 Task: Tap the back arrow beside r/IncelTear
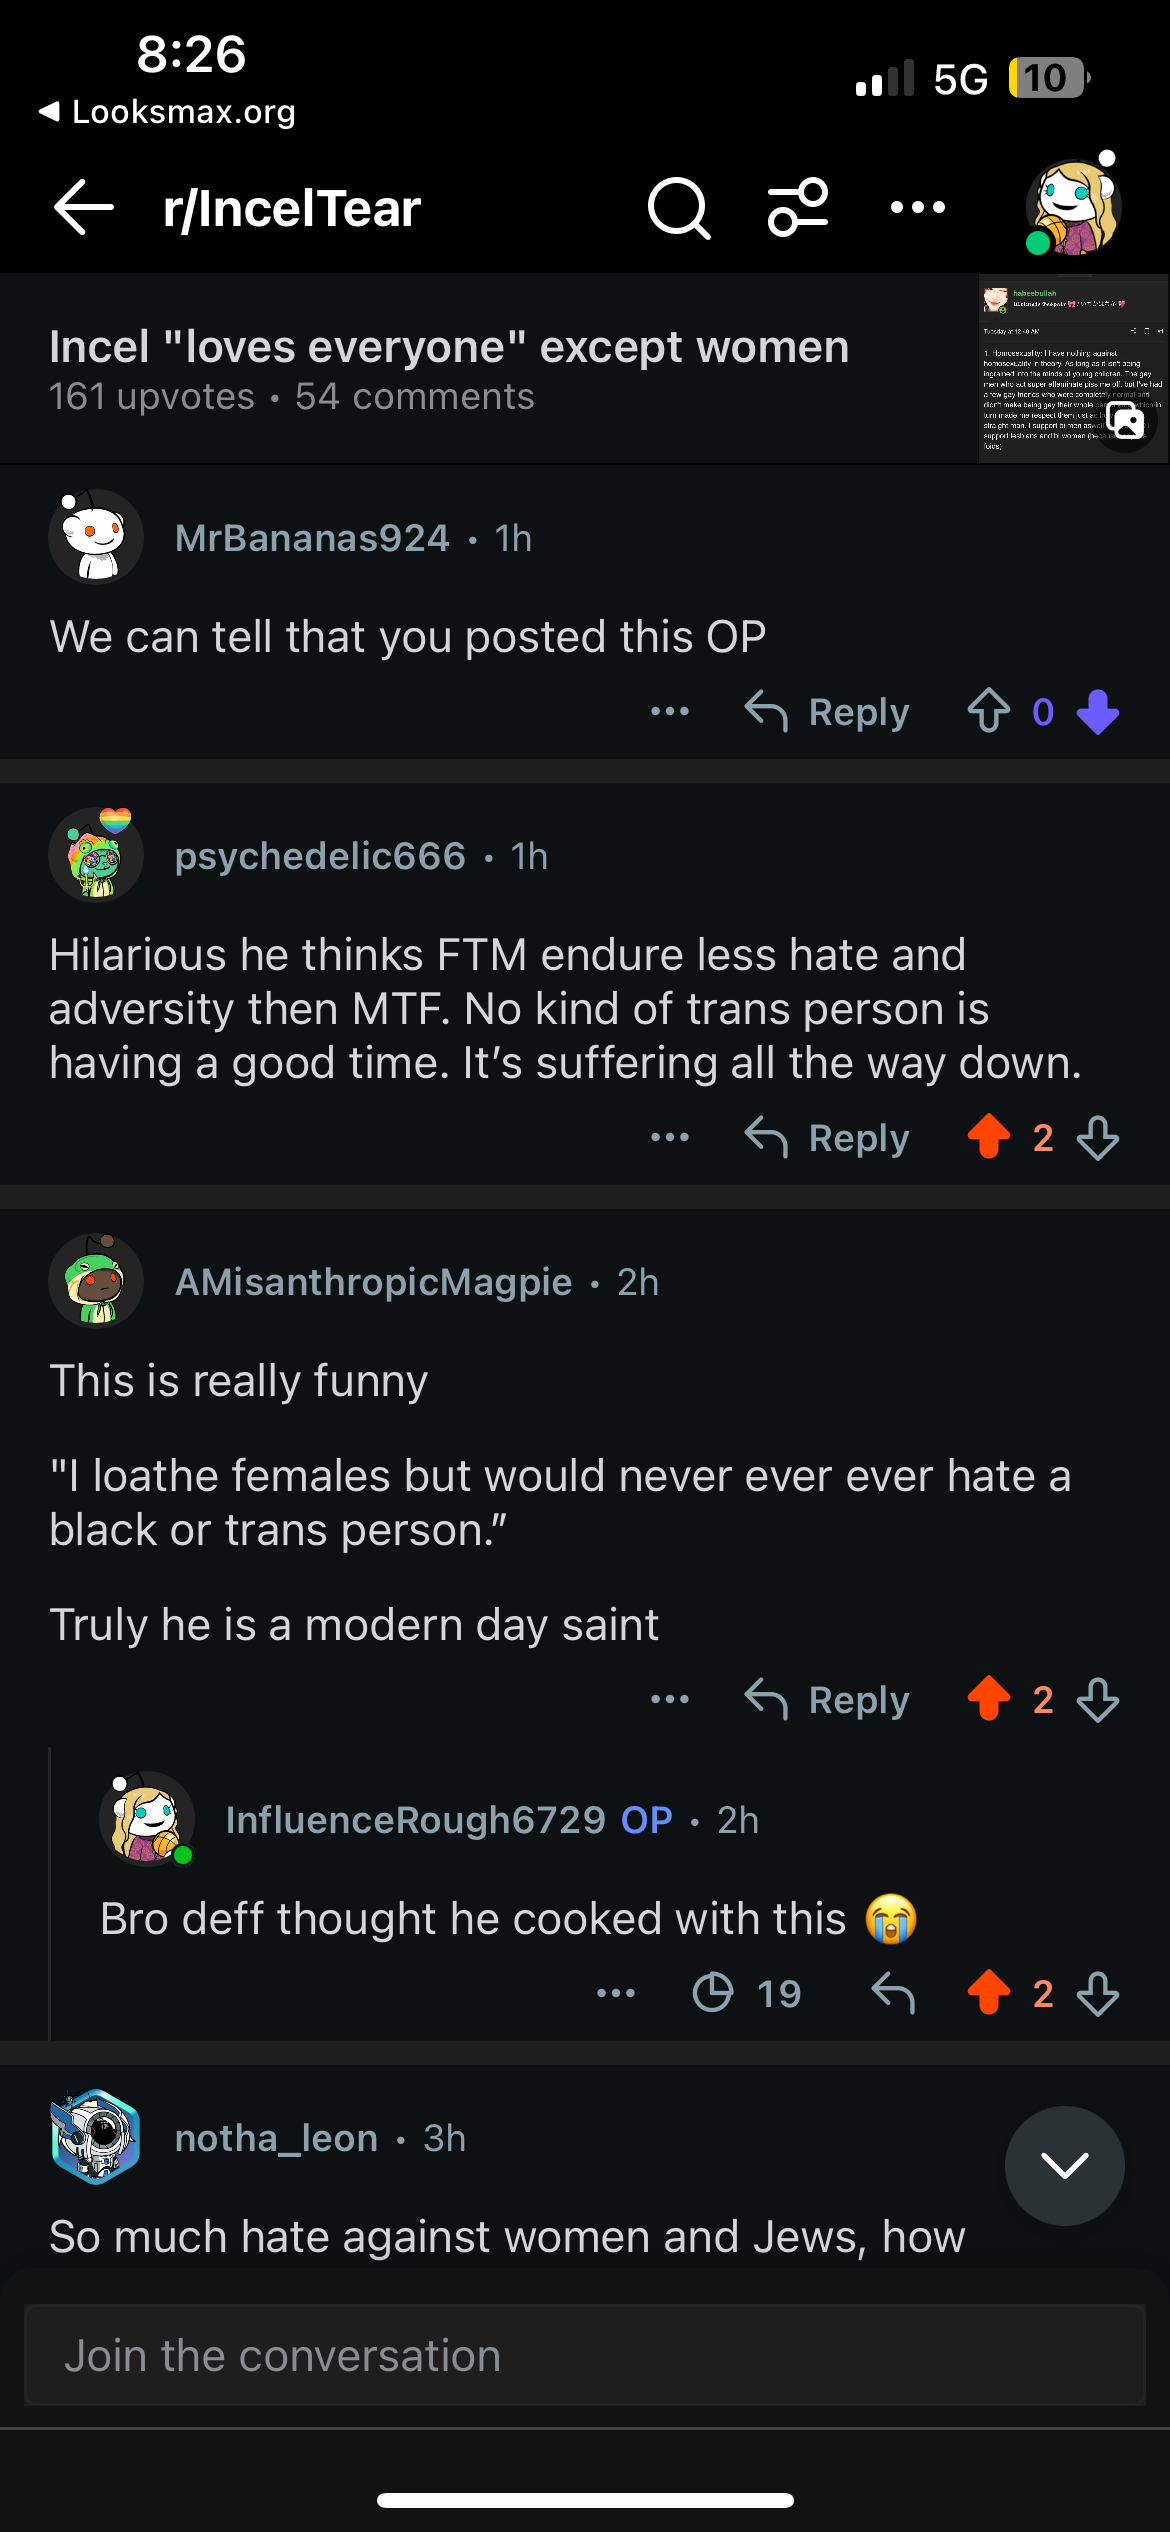pos(83,208)
